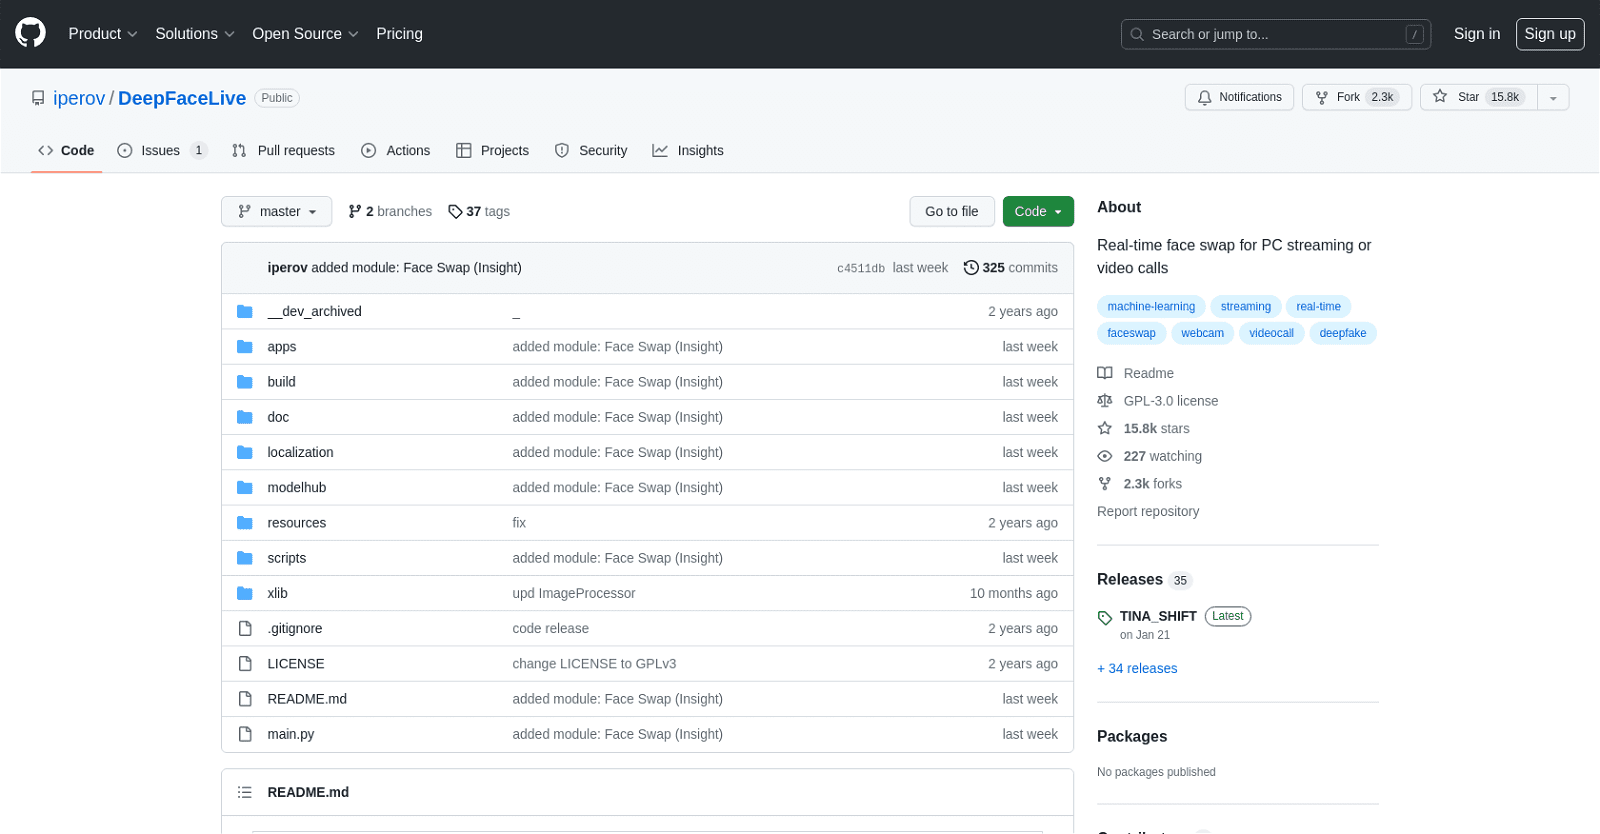The image size is (1600, 834).
Task: Open the commit history clock icon
Action: (970, 268)
